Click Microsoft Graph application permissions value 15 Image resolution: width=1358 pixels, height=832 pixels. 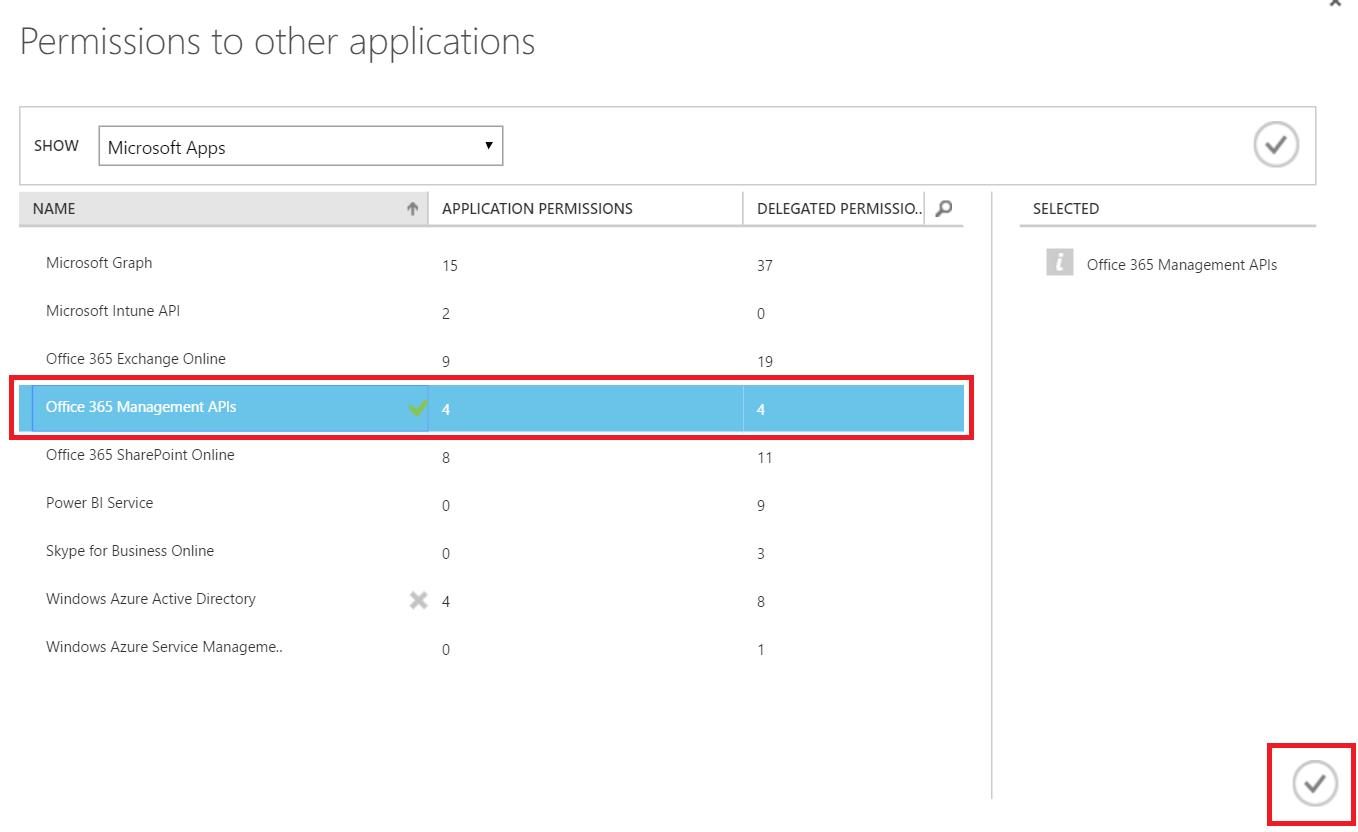pos(450,266)
